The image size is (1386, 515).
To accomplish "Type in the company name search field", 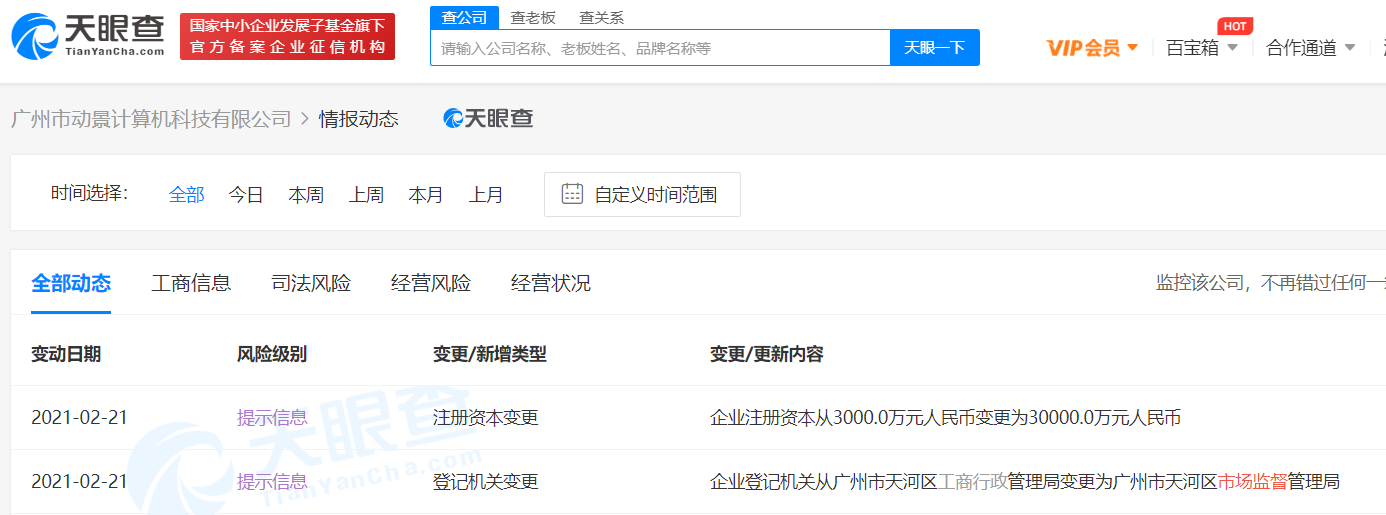I will pos(660,48).
